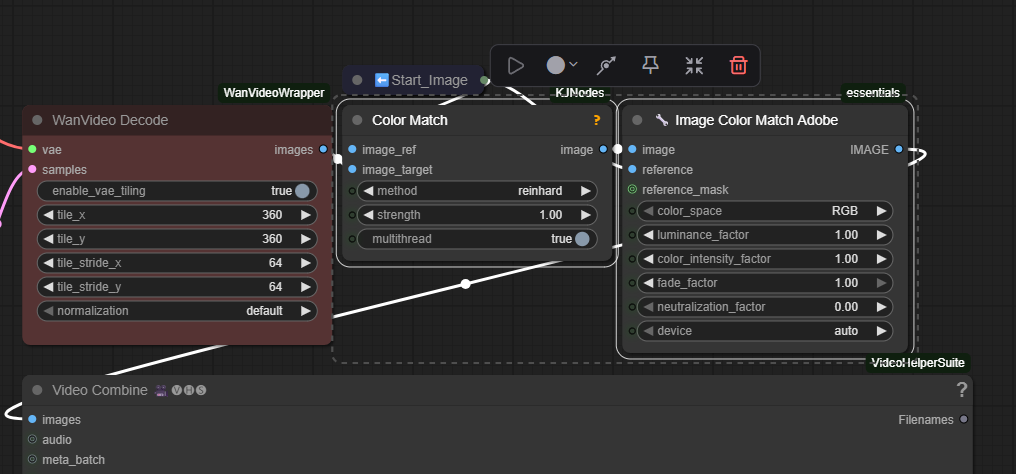This screenshot has height=474, width=1016.
Task: Click link midpoint dot on white wire
Action: pos(465,284)
